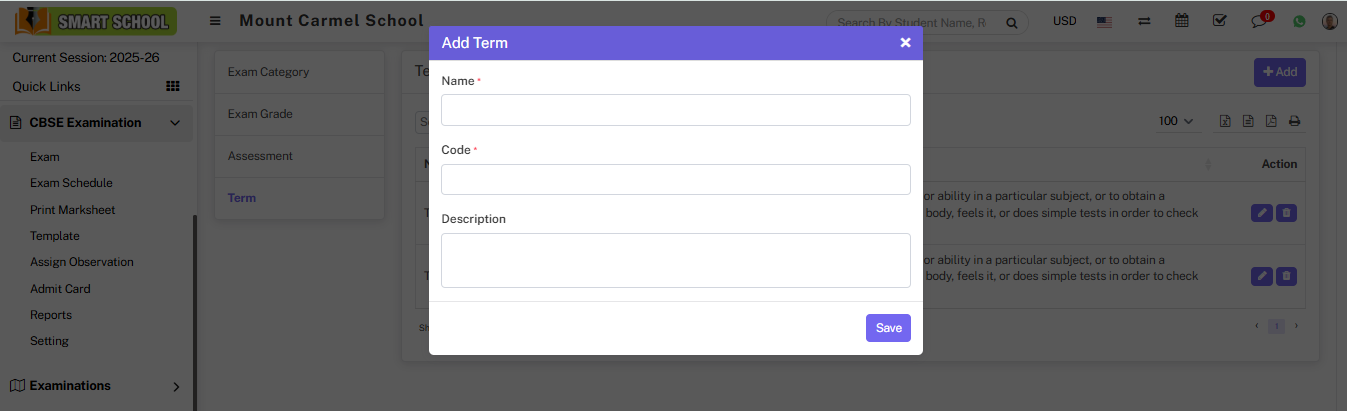
Task: Open the user profile avatar
Action: pos(1329,21)
